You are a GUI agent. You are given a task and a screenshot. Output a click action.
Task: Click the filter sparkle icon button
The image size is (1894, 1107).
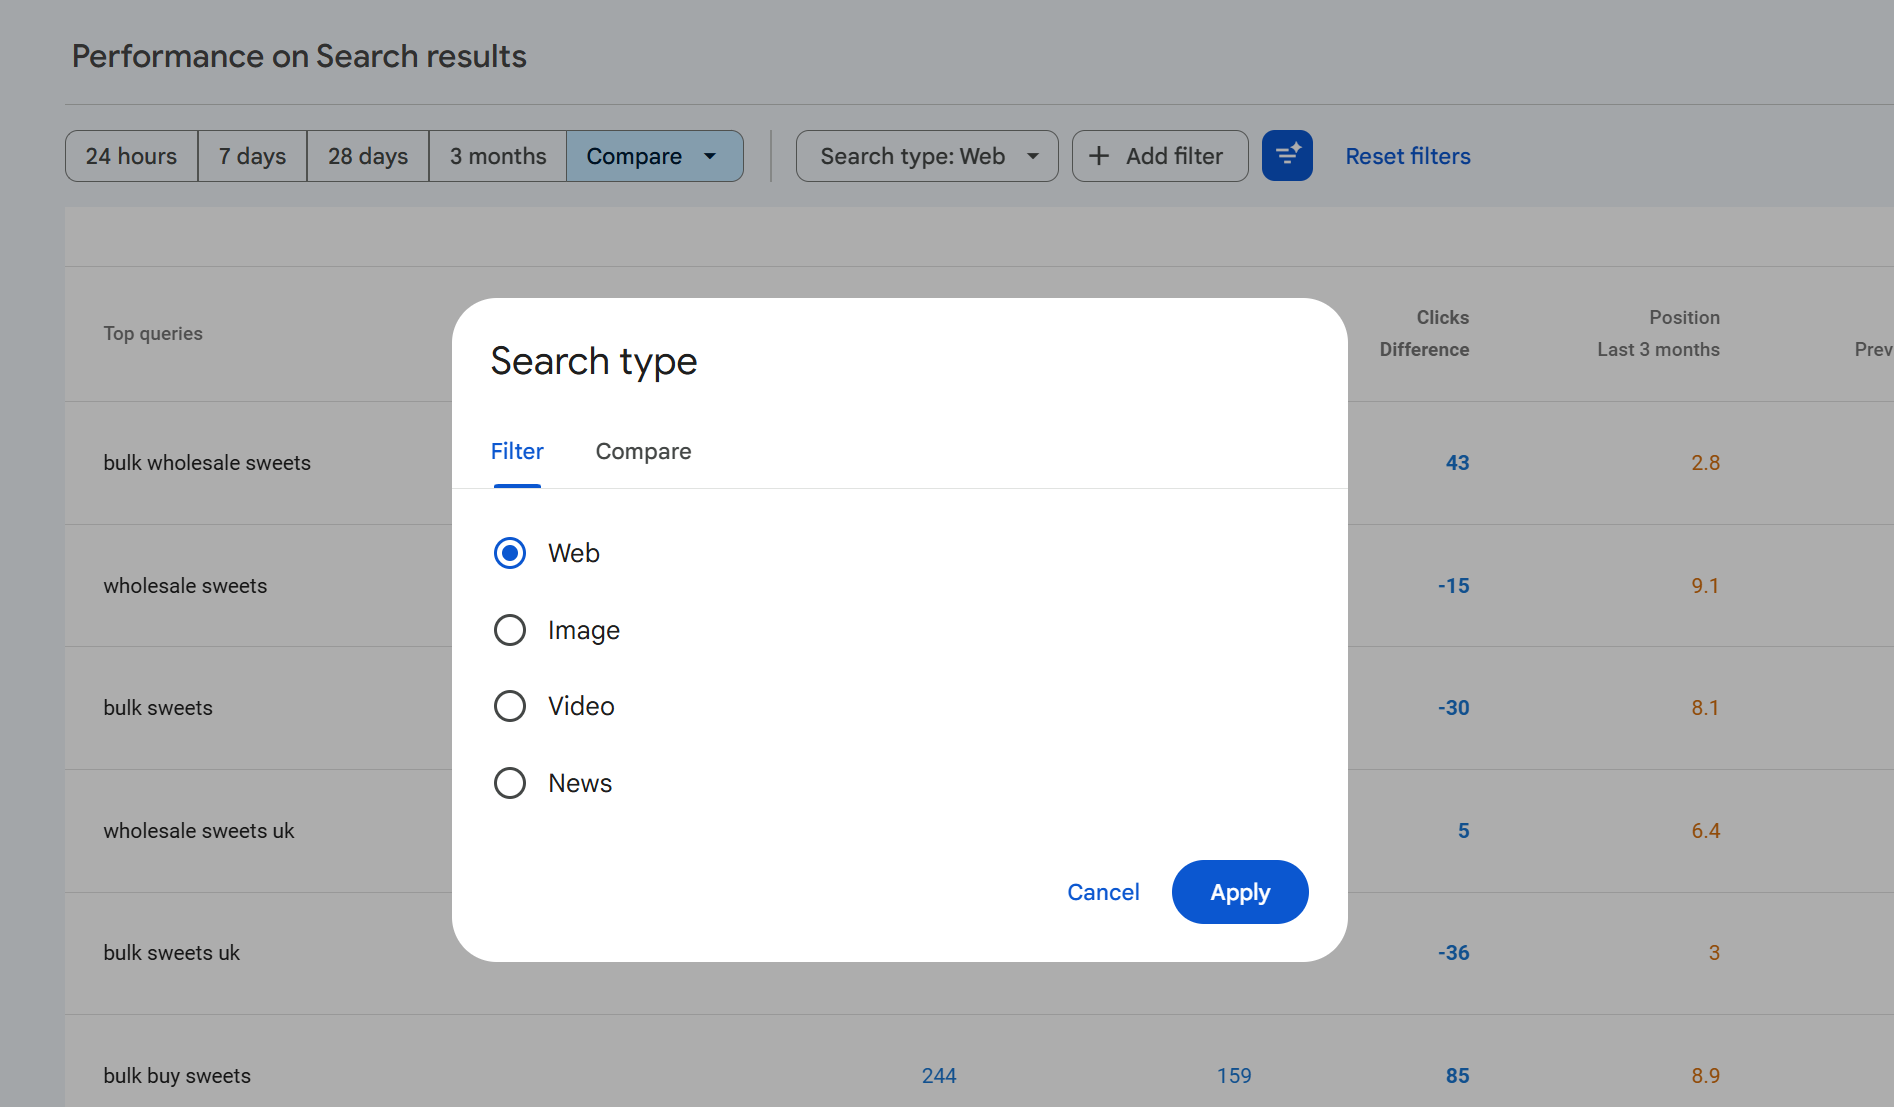click(x=1287, y=156)
